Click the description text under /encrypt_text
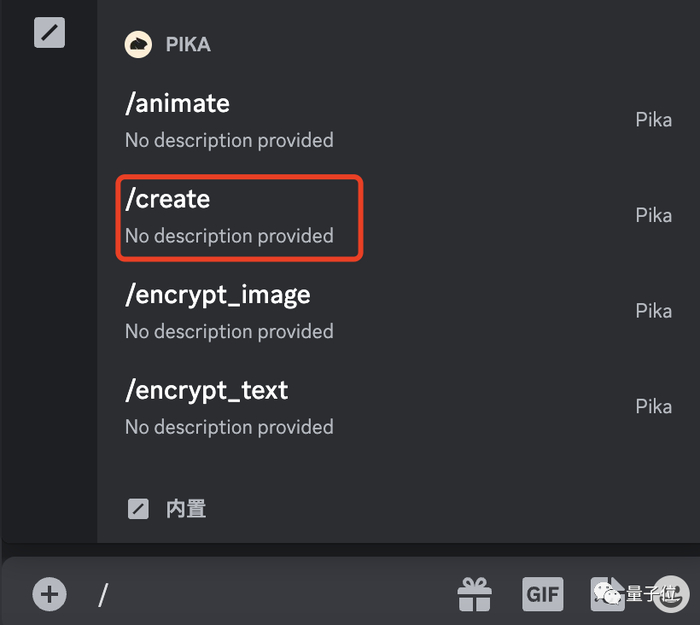 click(x=229, y=427)
